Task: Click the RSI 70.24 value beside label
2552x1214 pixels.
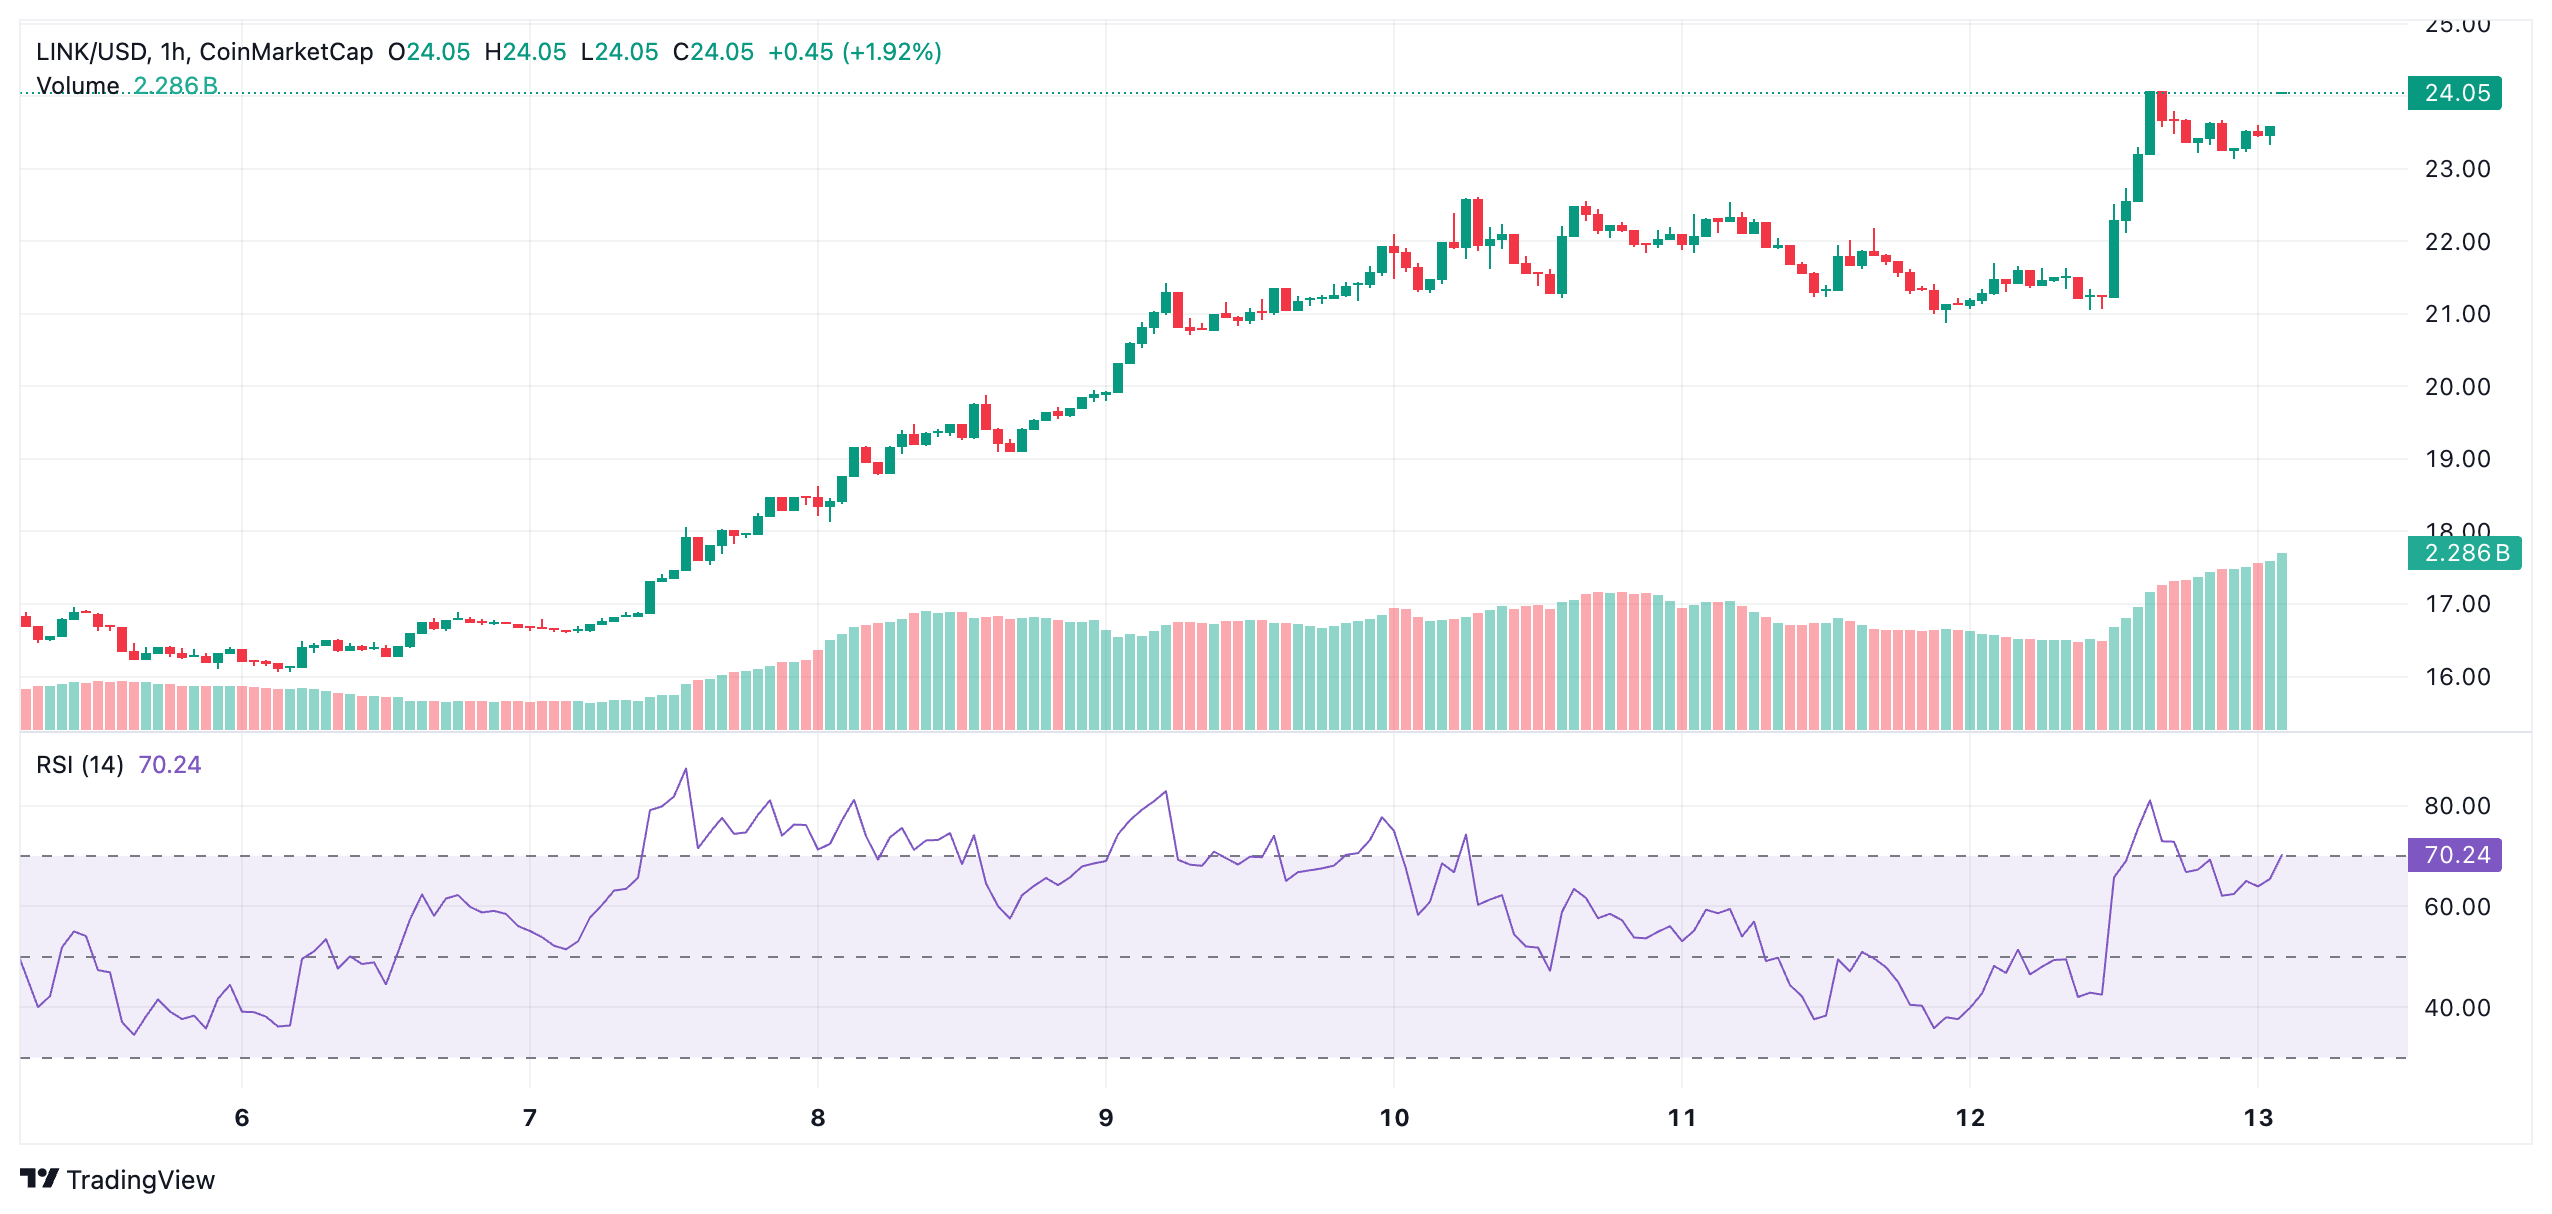Action: pyautogui.click(x=169, y=765)
